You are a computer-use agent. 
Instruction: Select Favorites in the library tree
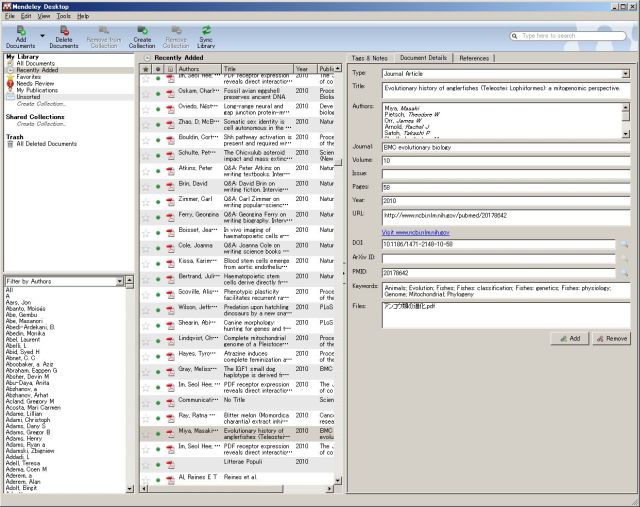29,77
